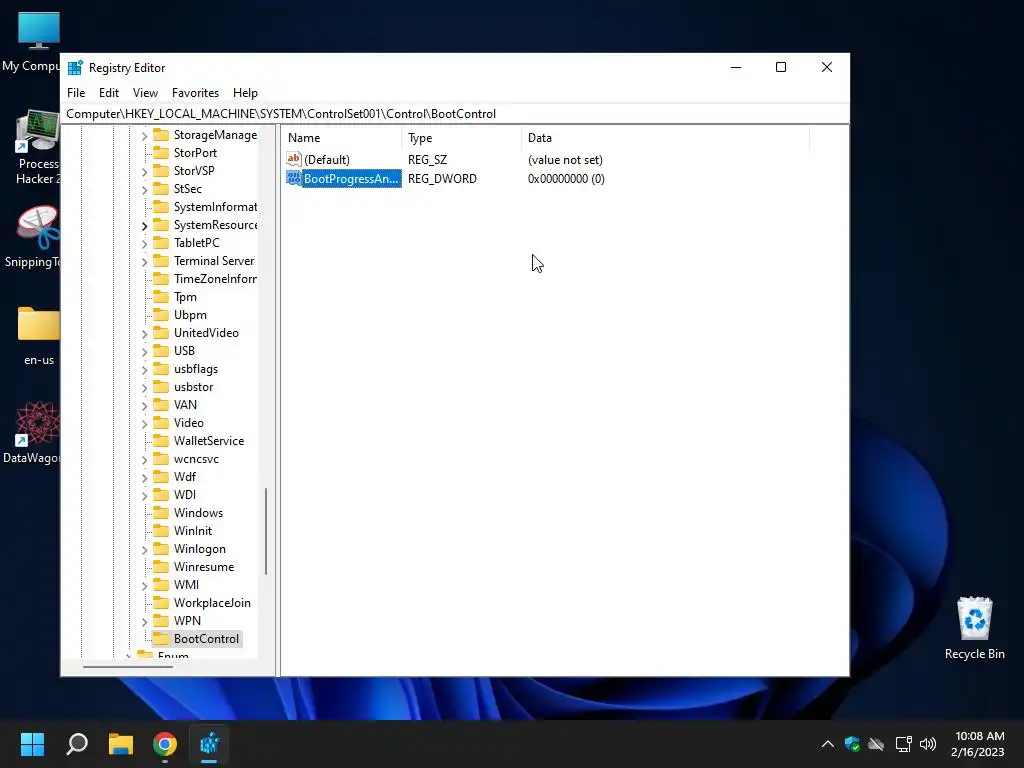Select the usbstor key

[193, 387]
